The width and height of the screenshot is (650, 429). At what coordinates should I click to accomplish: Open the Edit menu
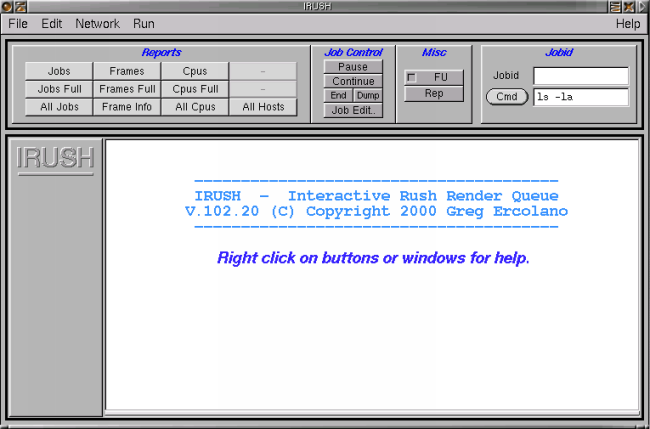coord(52,23)
